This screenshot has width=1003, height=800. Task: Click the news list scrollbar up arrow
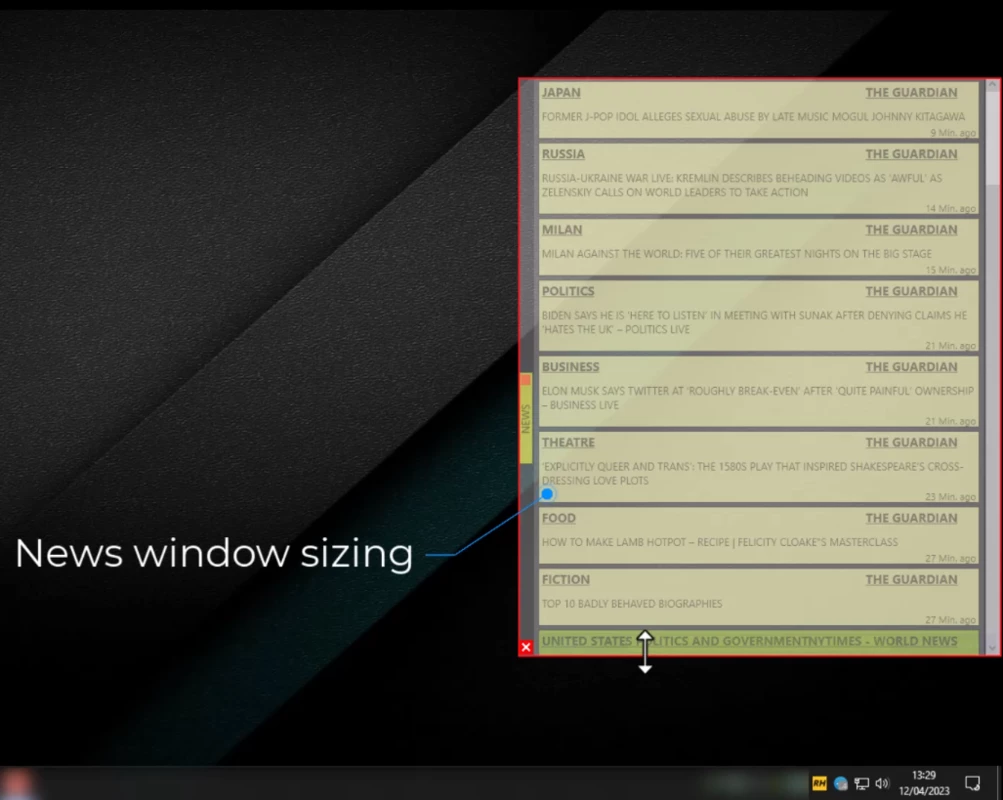click(x=992, y=84)
